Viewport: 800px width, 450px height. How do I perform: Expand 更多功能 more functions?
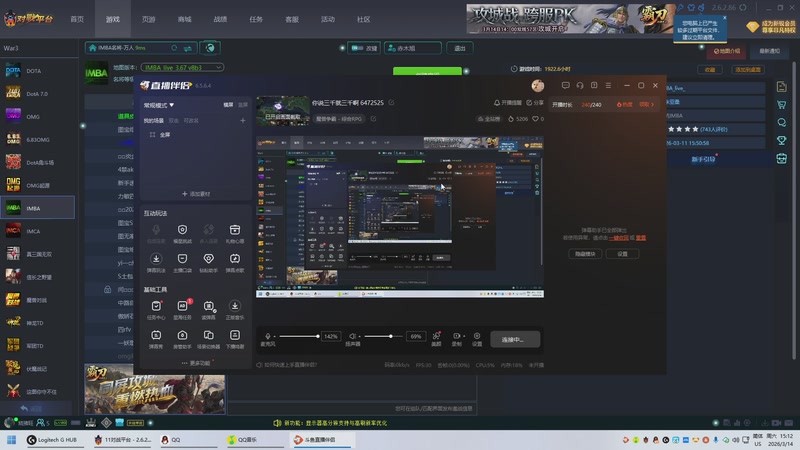pos(196,363)
